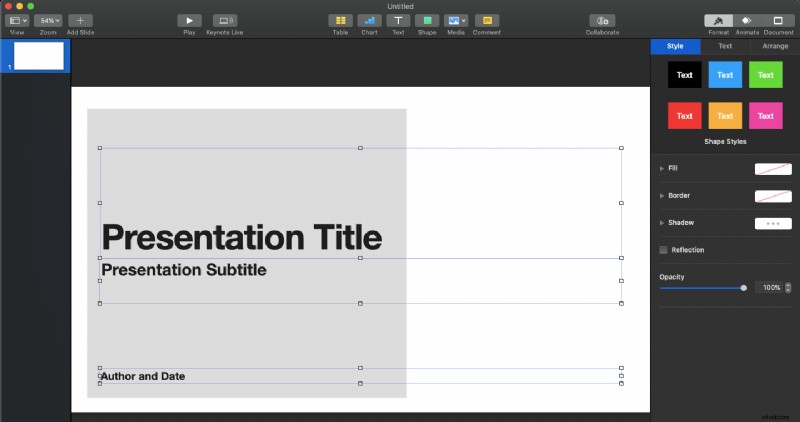Apply the orange Text shape style
Viewport: 800px width, 422px height.
click(x=725, y=115)
